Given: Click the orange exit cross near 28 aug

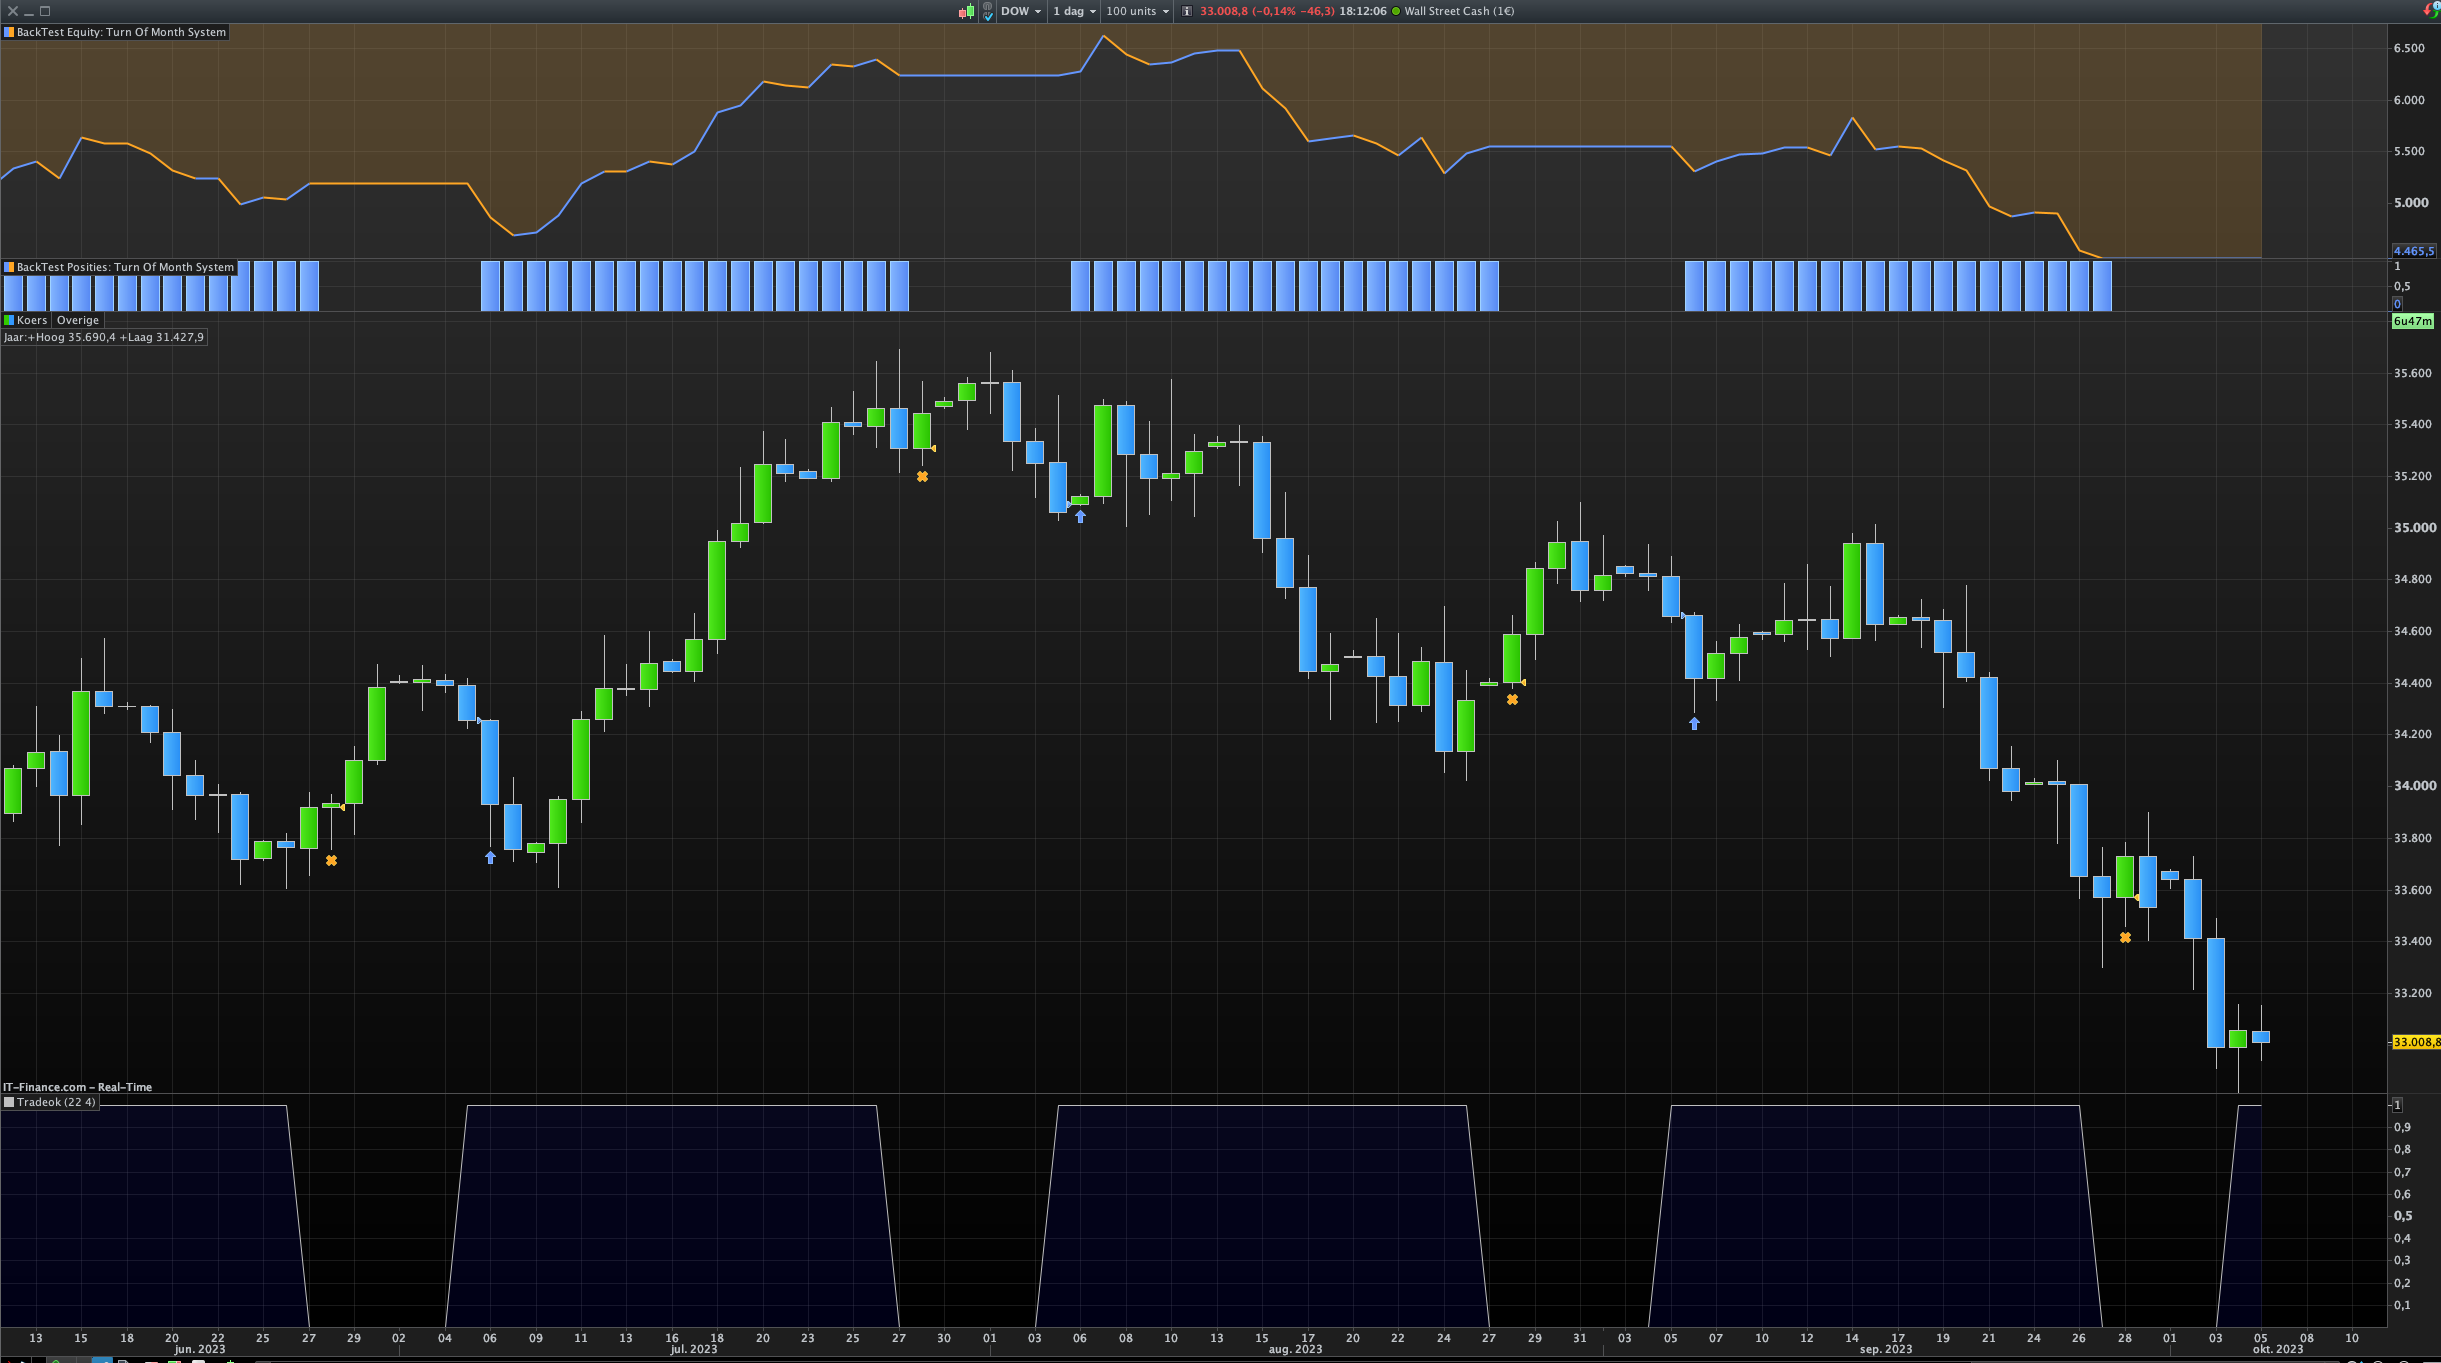Looking at the screenshot, I should (x=1512, y=700).
